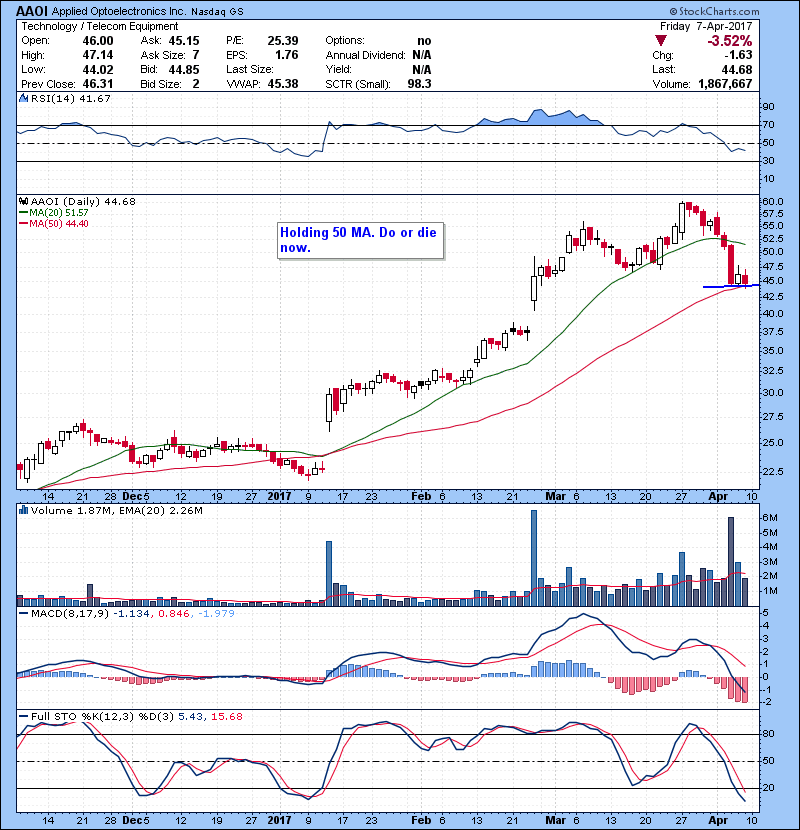Click the VWAP value 45.38
The width and height of the screenshot is (800, 830).
click(283, 84)
